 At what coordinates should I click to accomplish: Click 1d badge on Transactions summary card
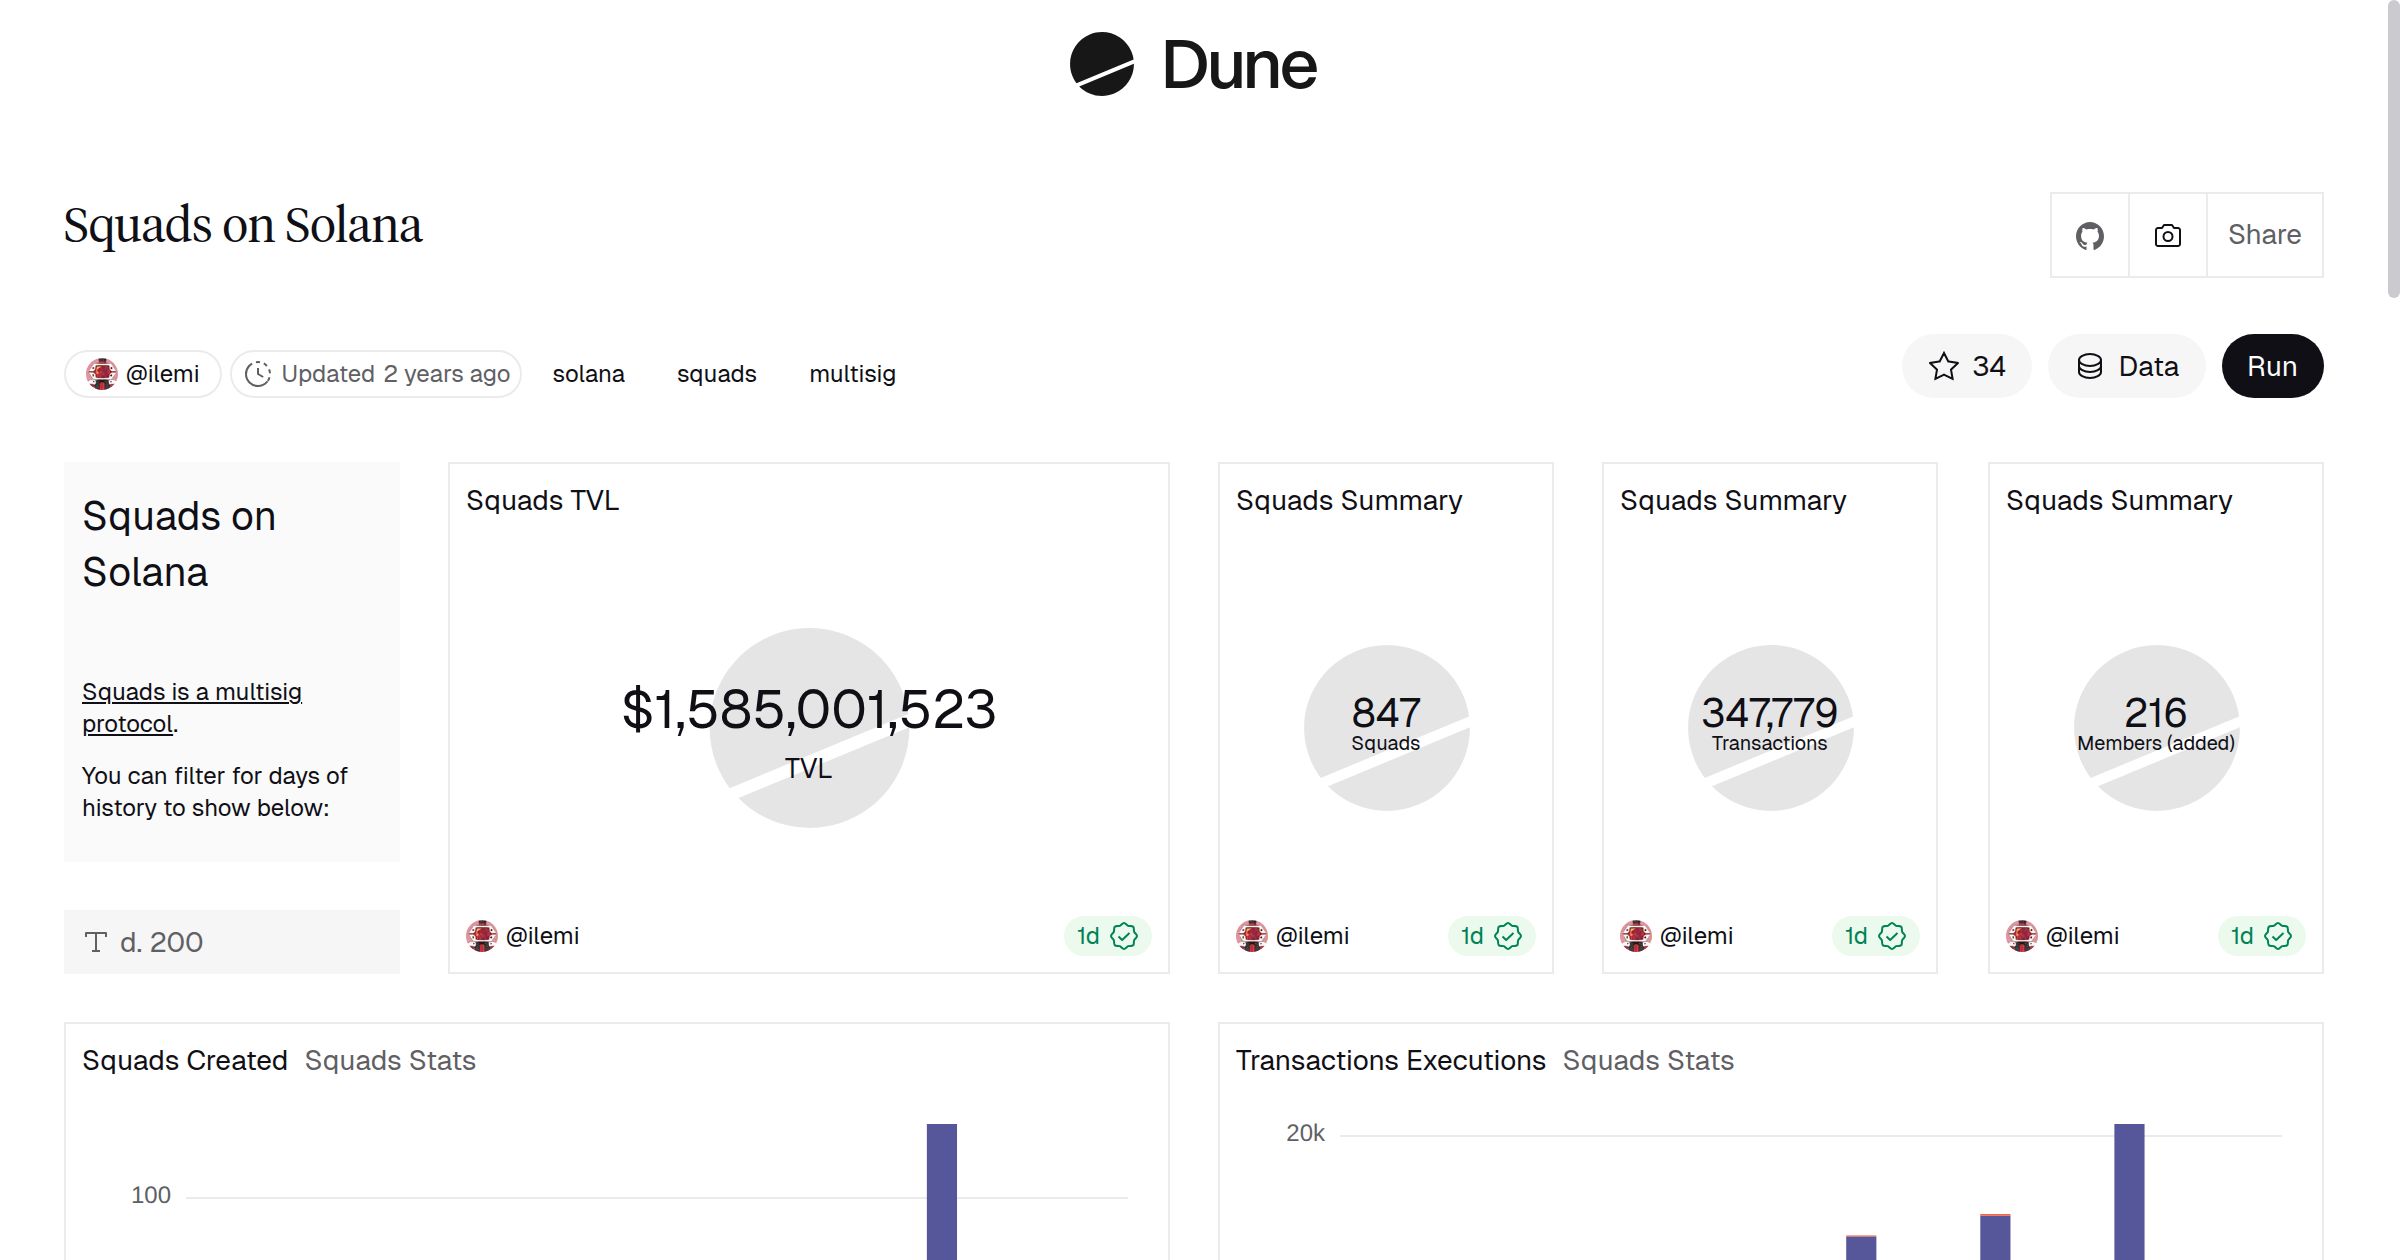click(x=1874, y=936)
